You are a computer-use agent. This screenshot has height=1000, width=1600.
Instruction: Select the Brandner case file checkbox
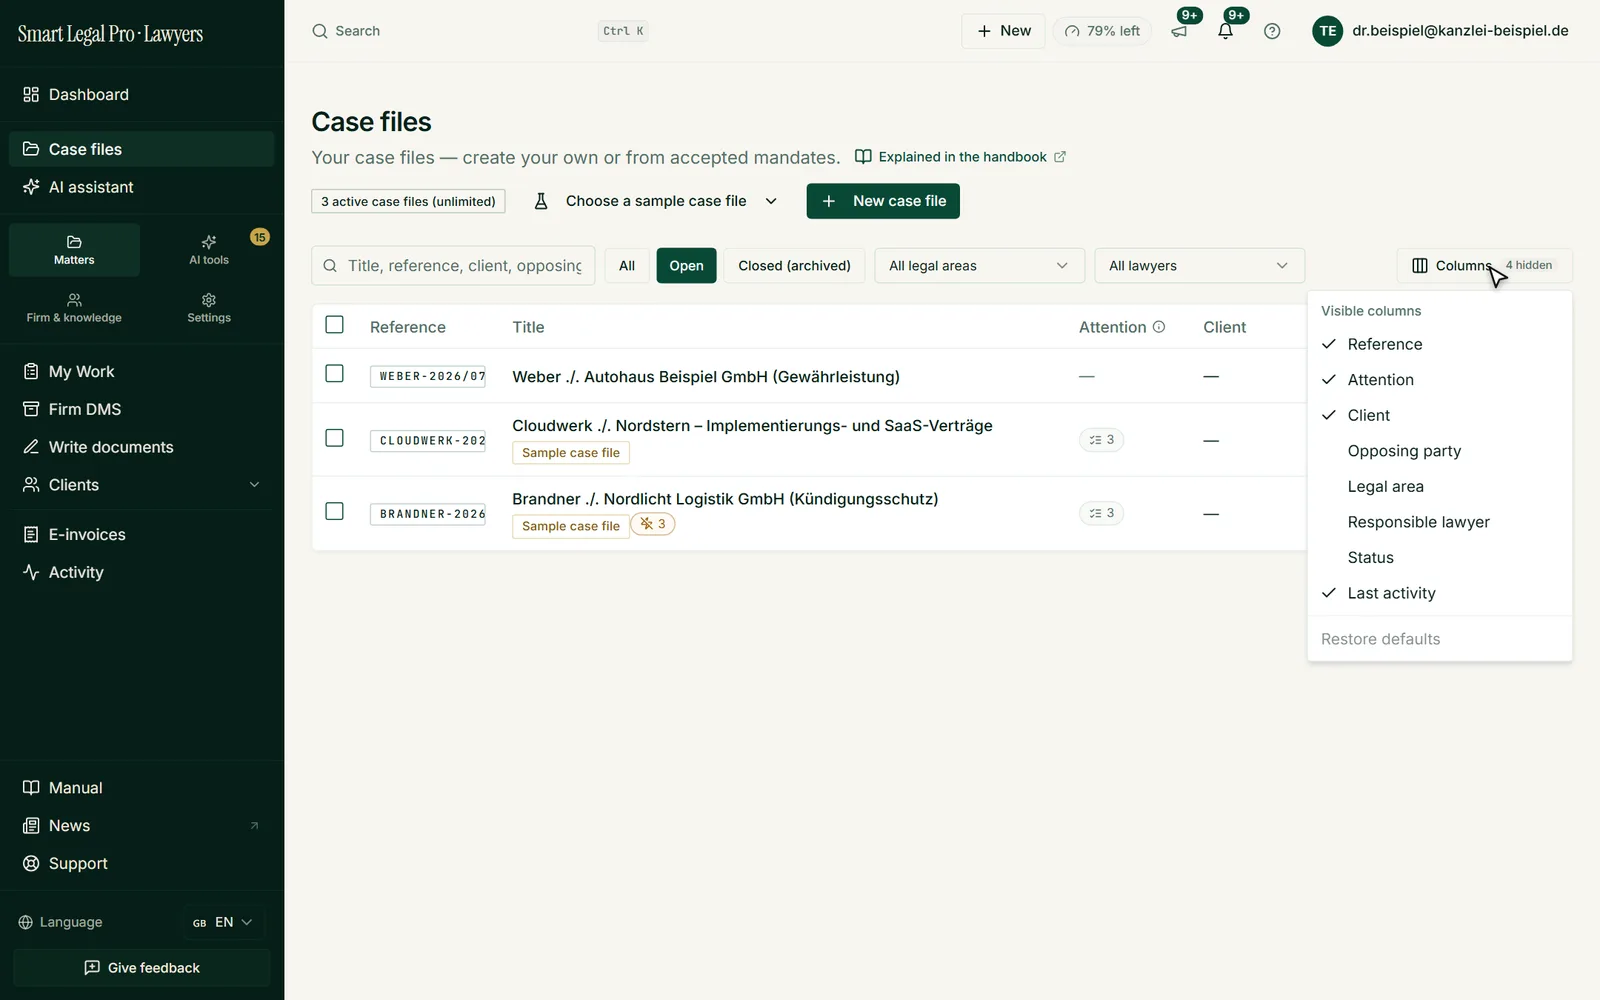click(x=335, y=511)
